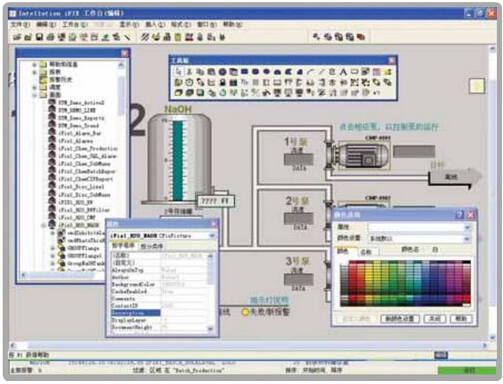This screenshot has width=503, height=384.
Task: Select iFix1_Chem_Production in the tree
Action: (88, 149)
